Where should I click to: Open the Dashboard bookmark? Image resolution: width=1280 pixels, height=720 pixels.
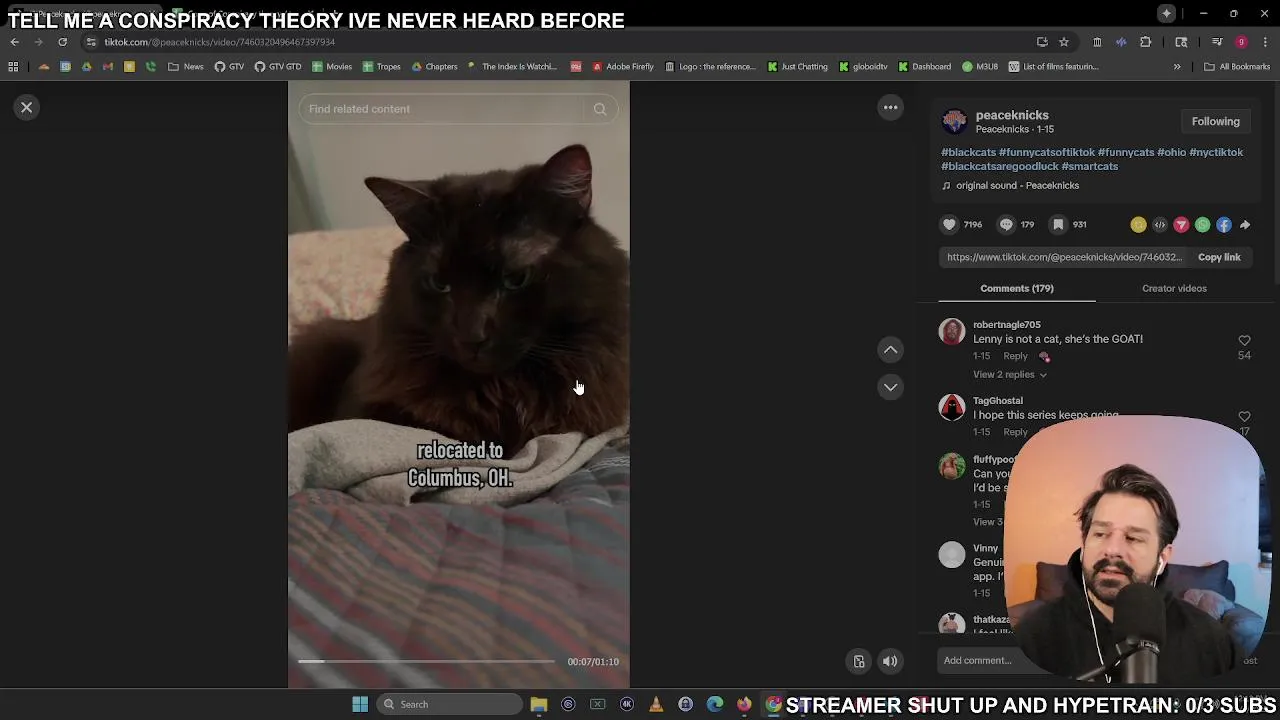pos(924,67)
